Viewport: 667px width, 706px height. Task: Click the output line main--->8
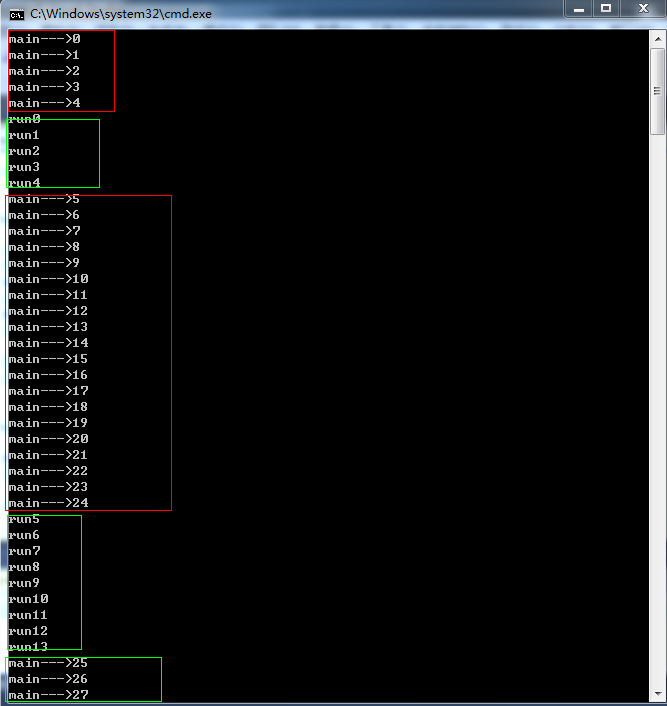(x=44, y=247)
